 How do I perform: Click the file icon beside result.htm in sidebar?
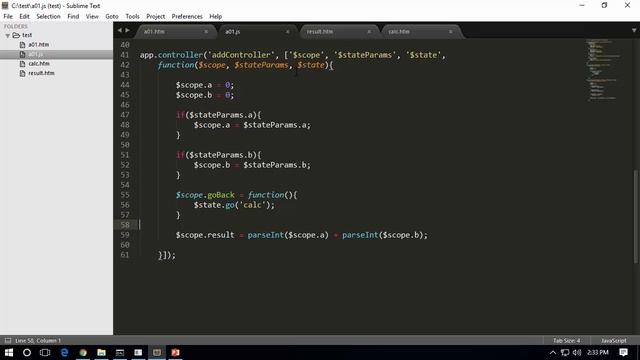(x=22, y=73)
